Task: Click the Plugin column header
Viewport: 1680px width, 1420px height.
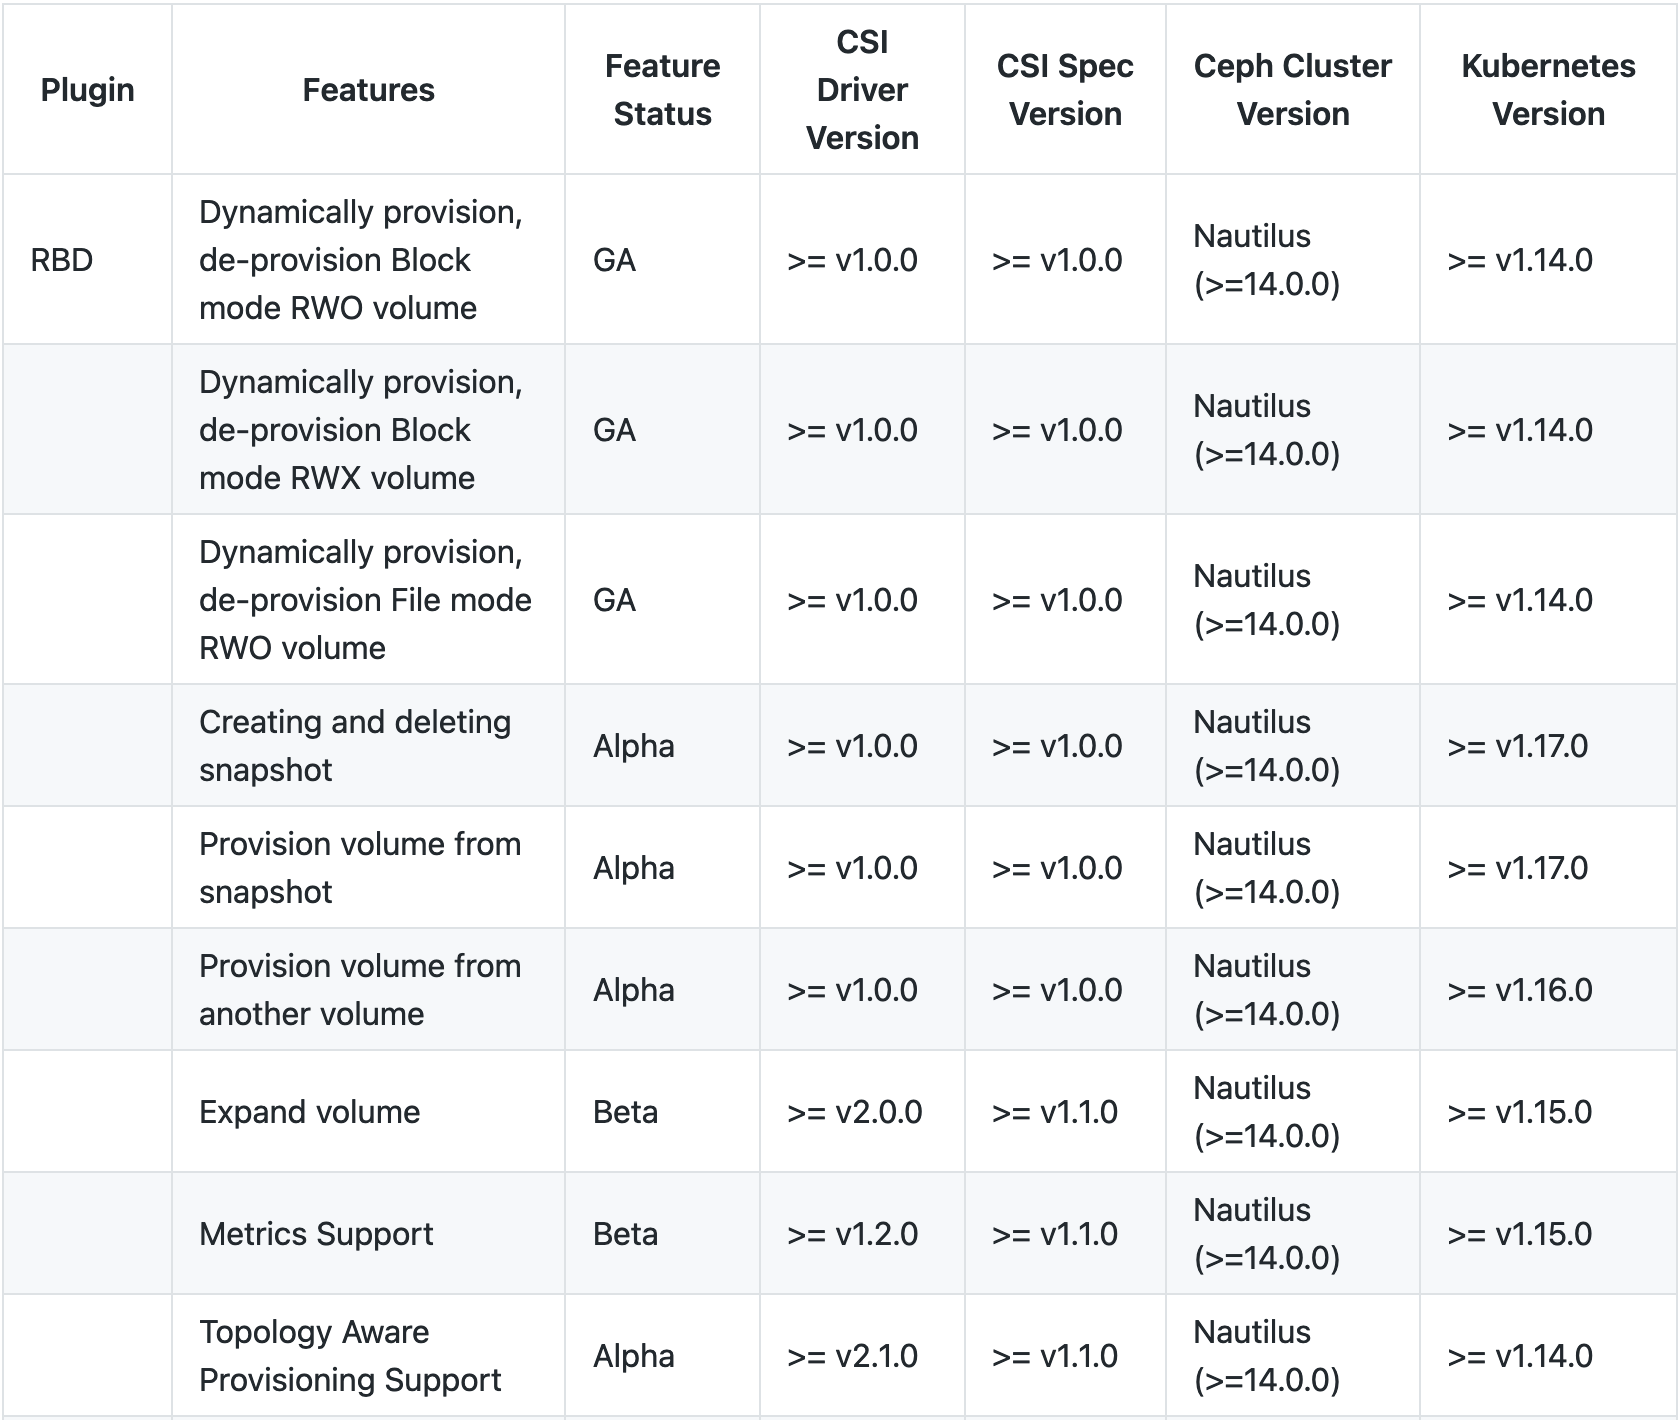Action: pyautogui.click(x=87, y=90)
